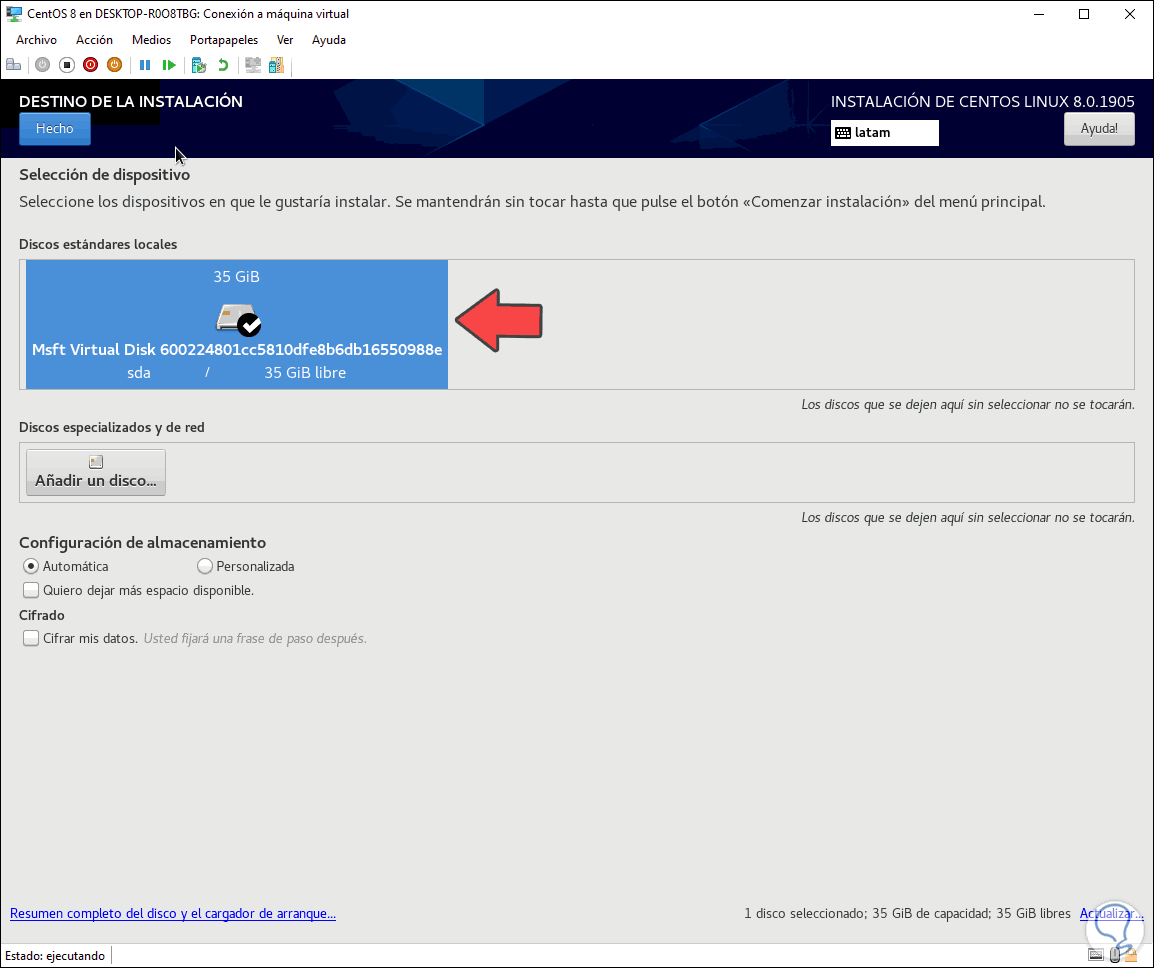
Task: Click the blue Hecho button
Action: [54, 129]
